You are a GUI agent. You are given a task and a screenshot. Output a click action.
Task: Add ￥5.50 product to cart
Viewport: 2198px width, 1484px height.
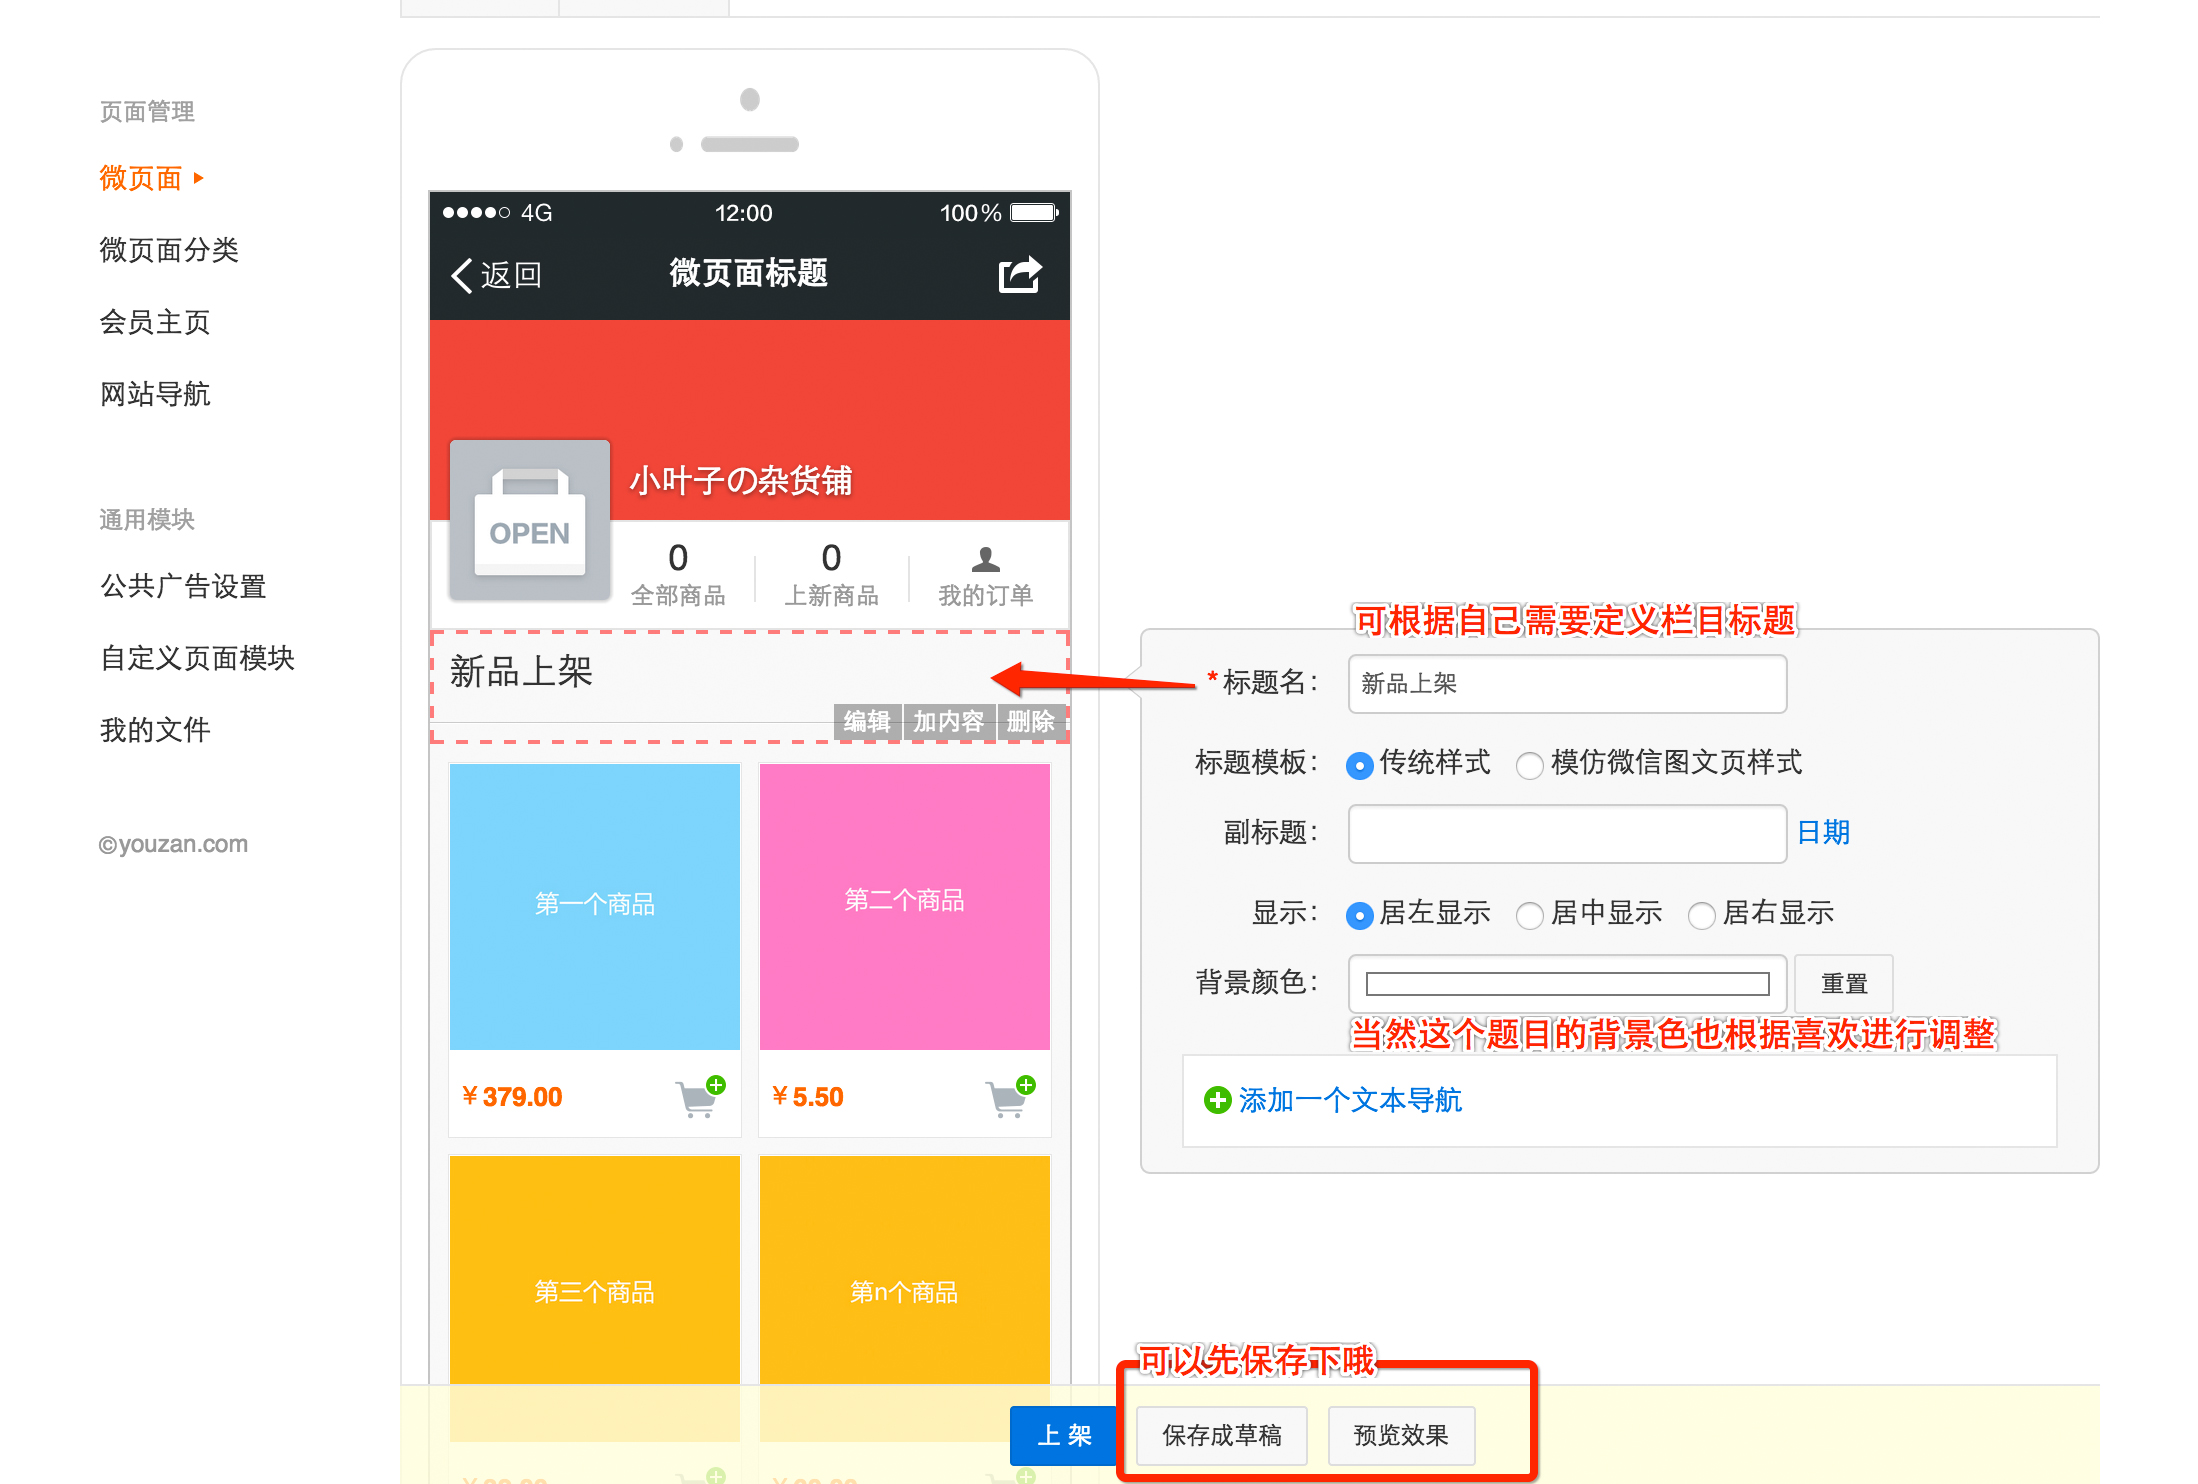(x=1010, y=1097)
